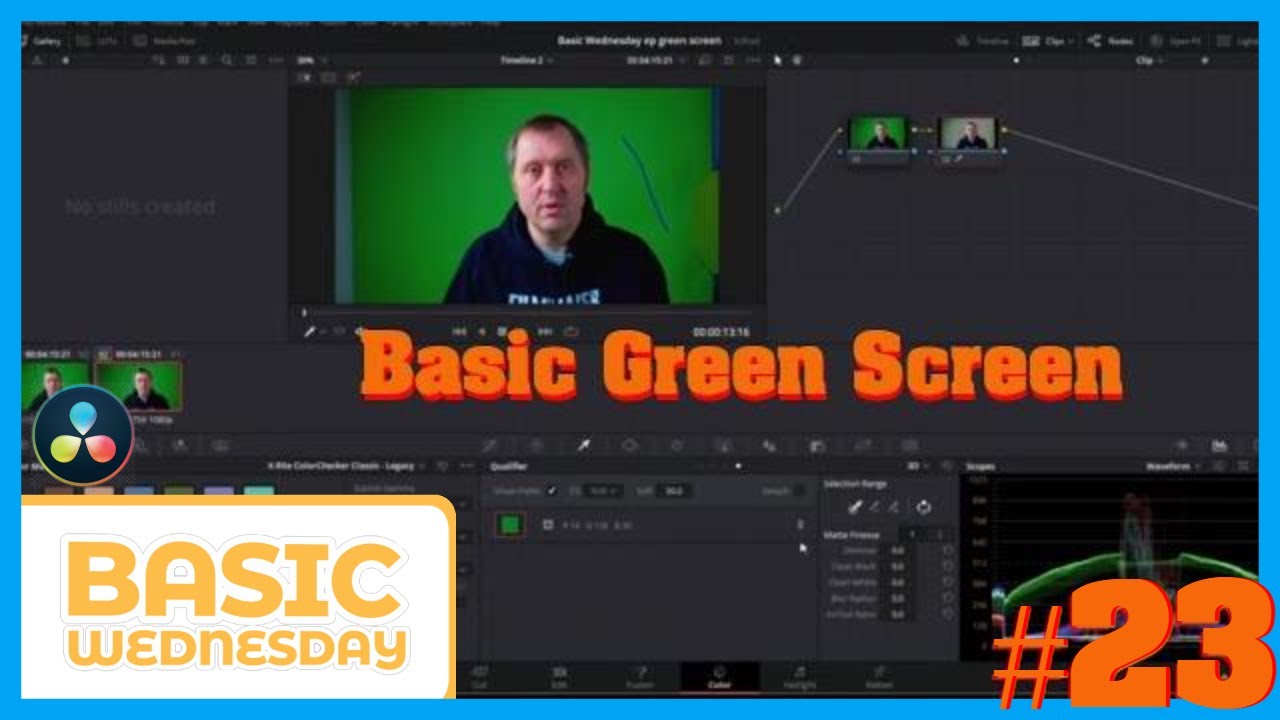Click the search icon in Gallery toolbar
The image size is (1280, 720).
pyautogui.click(x=226, y=61)
